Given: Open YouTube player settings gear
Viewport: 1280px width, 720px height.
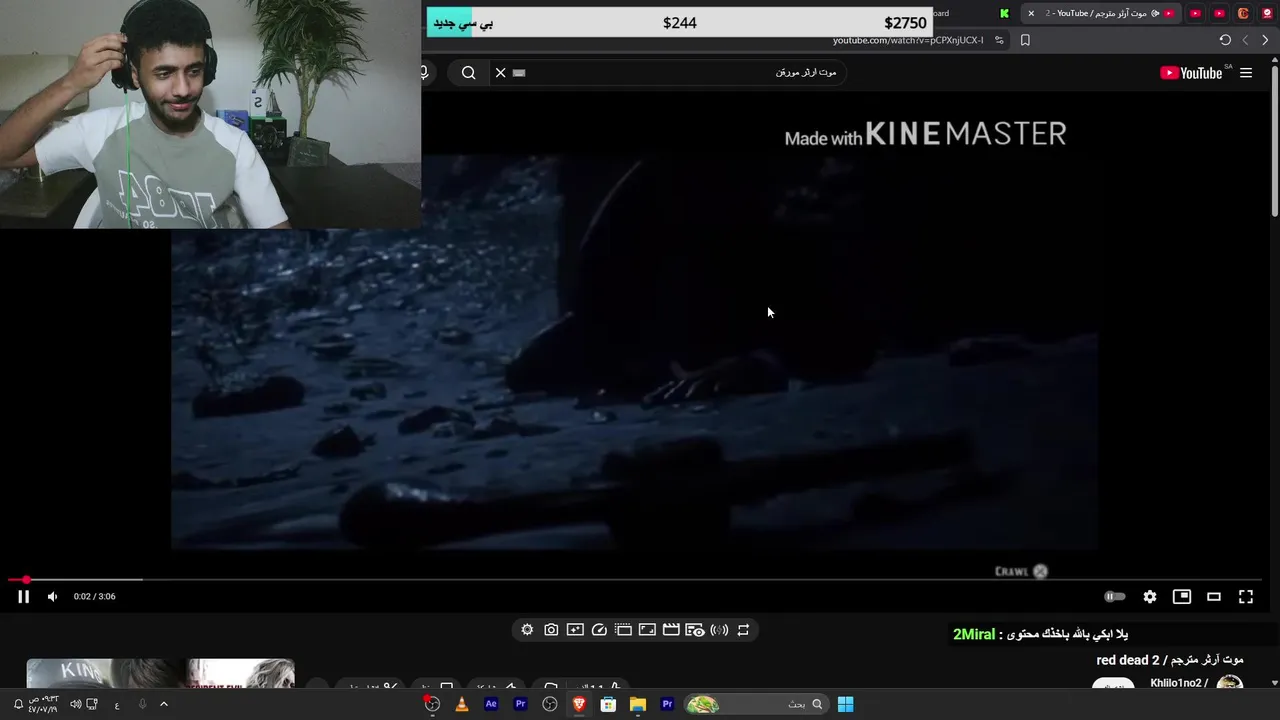Looking at the screenshot, I should tap(1150, 596).
